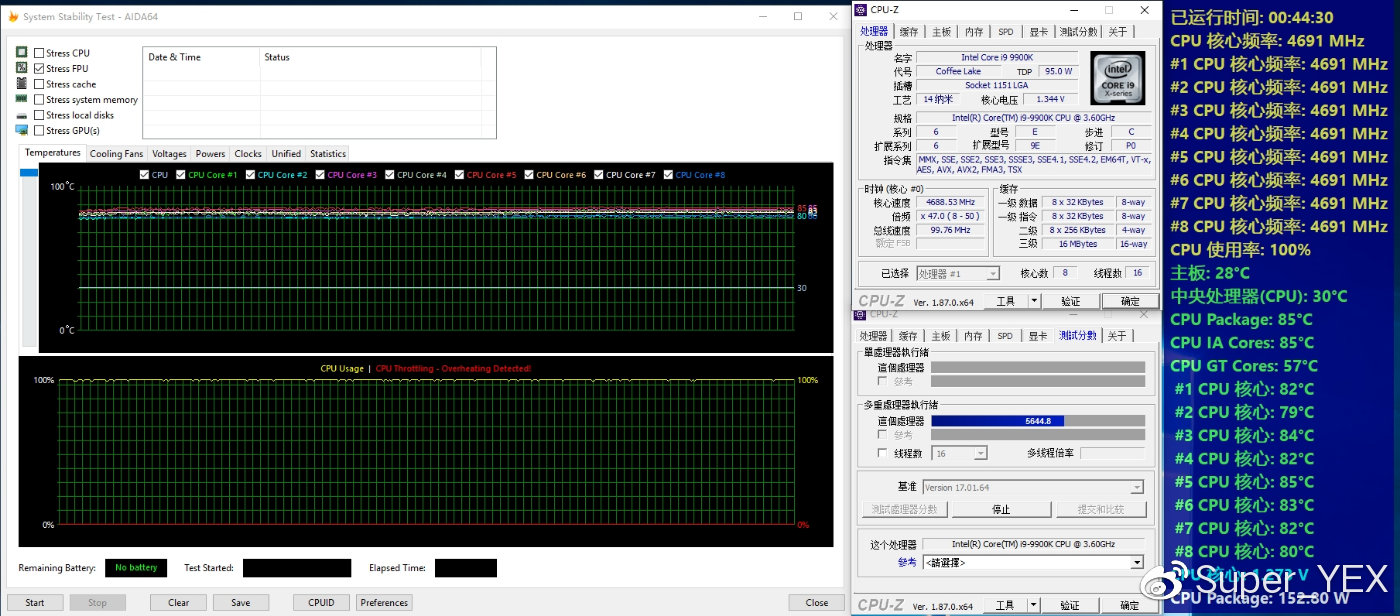Image resolution: width=1400 pixels, height=616 pixels.
Task: Click 确定 button in lower CPU-Z window
Action: 1130,605
